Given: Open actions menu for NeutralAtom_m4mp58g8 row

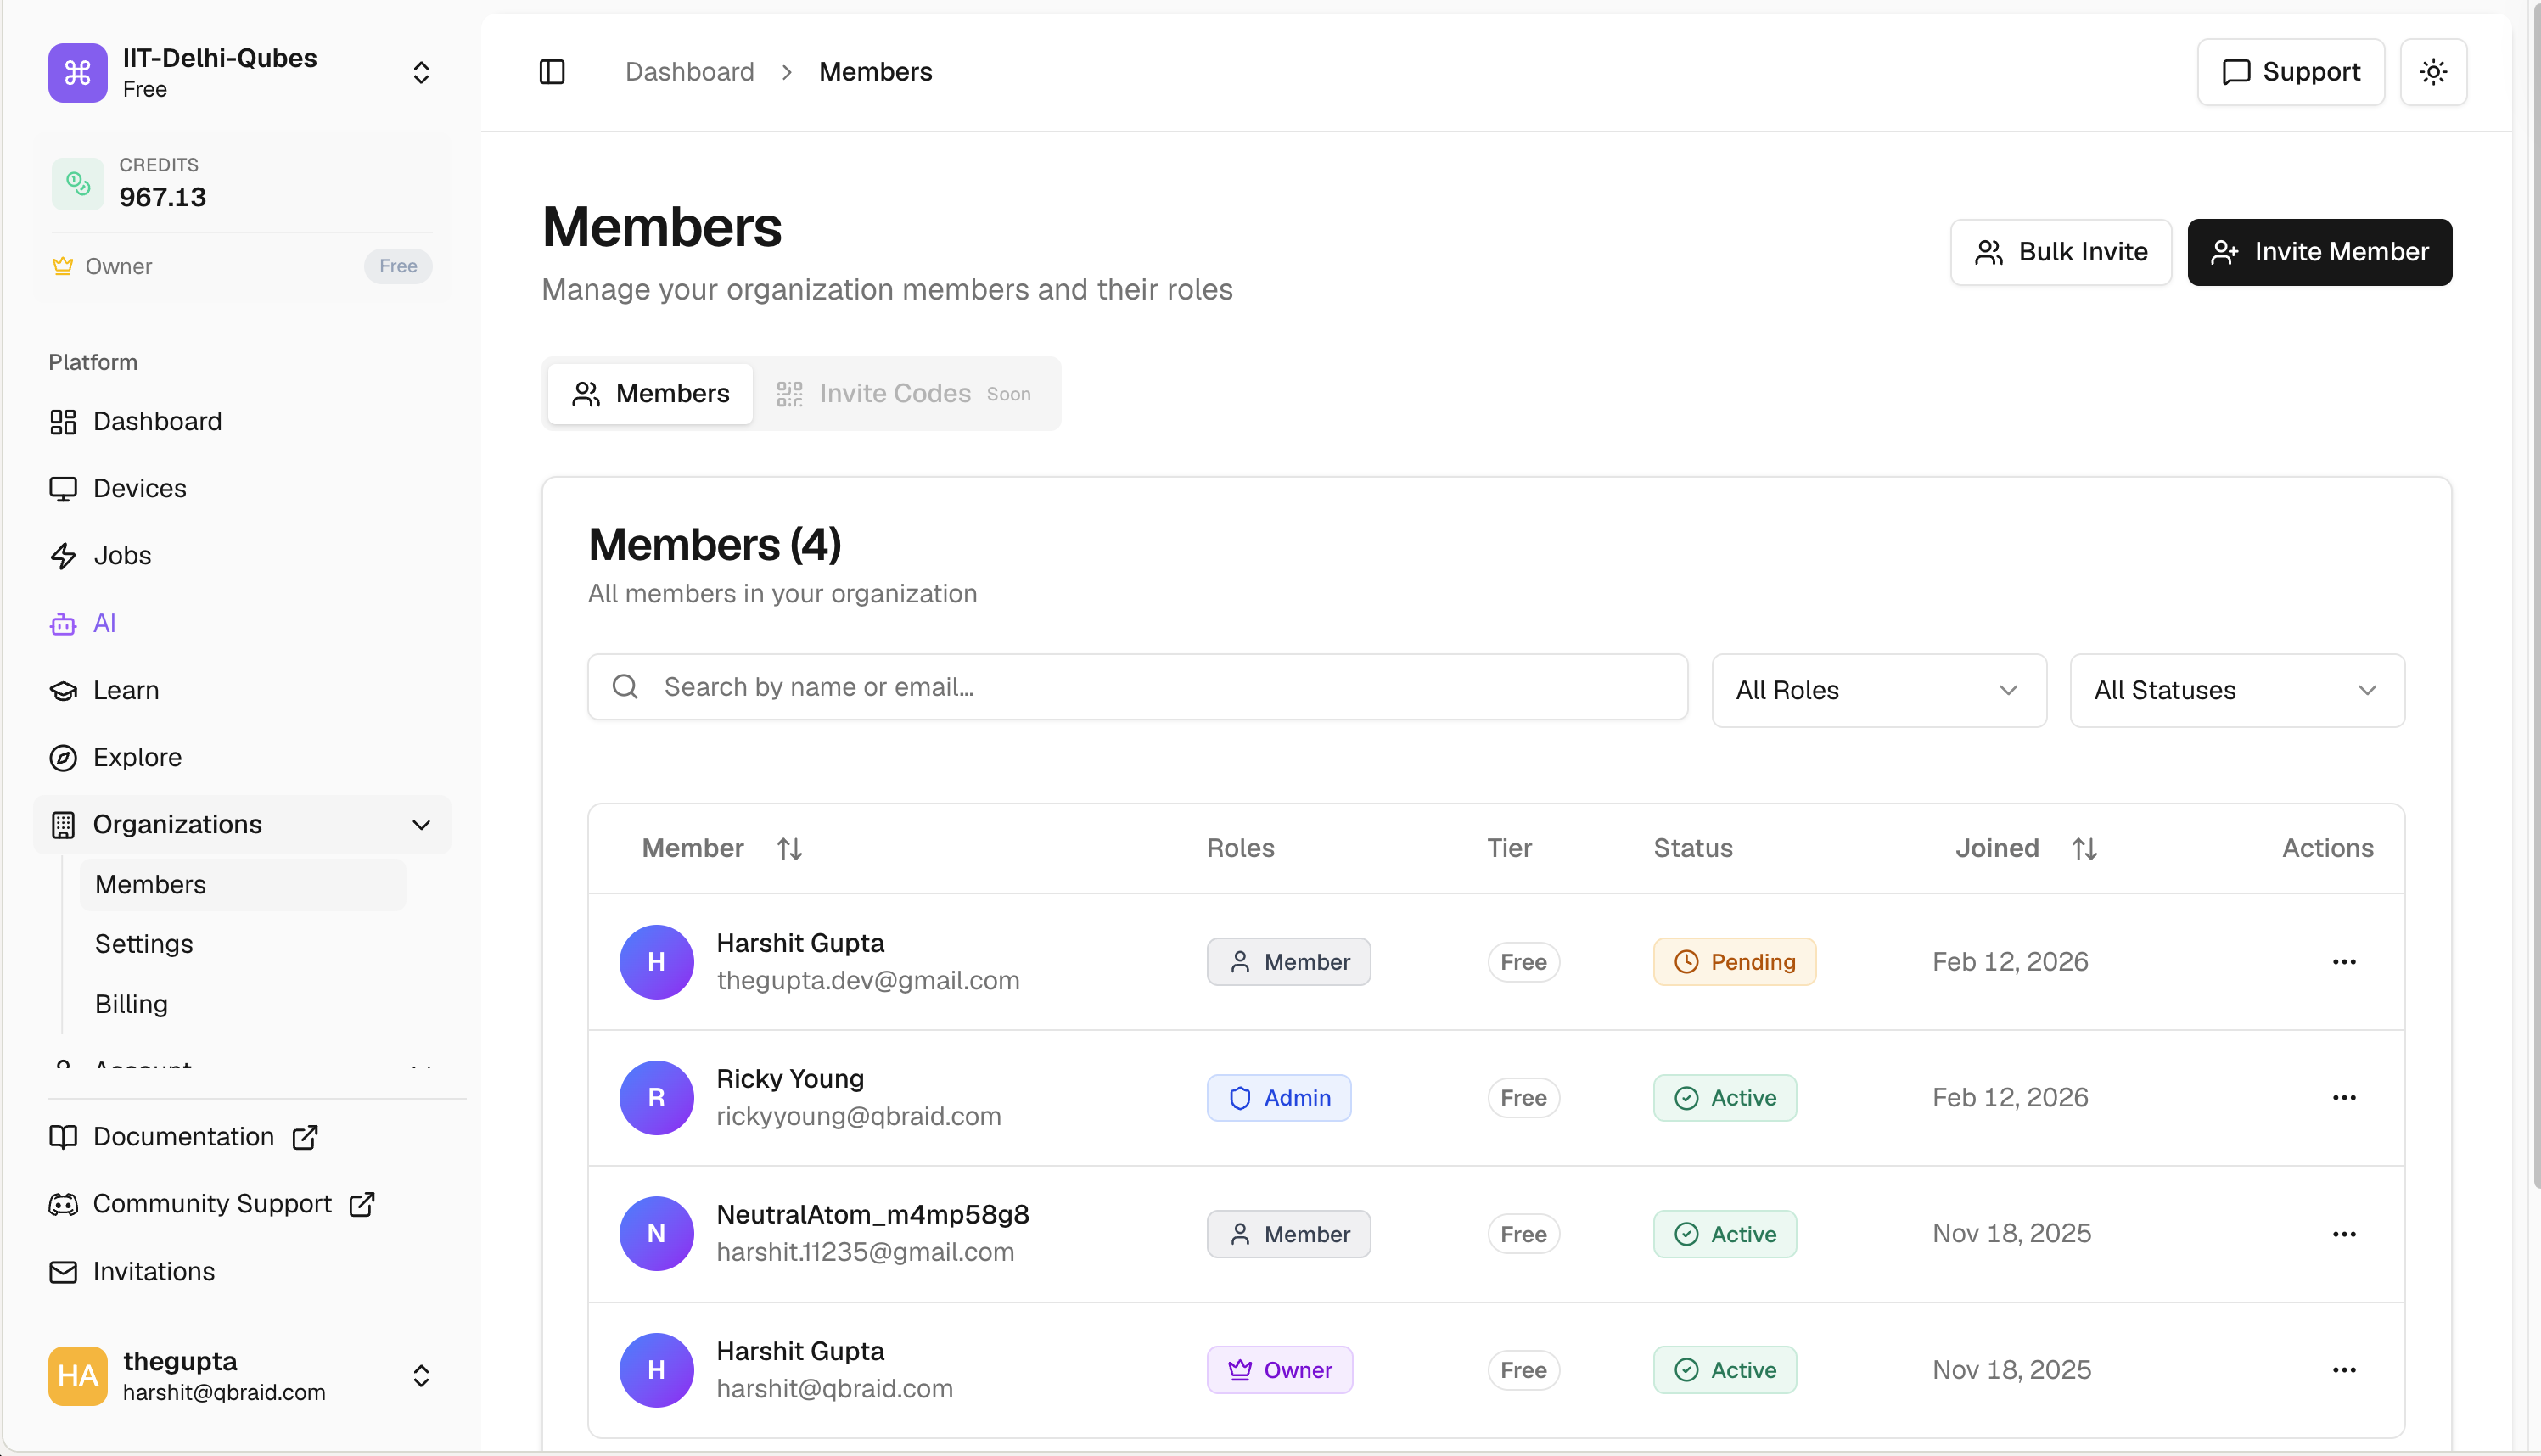Looking at the screenshot, I should coord(2344,1234).
